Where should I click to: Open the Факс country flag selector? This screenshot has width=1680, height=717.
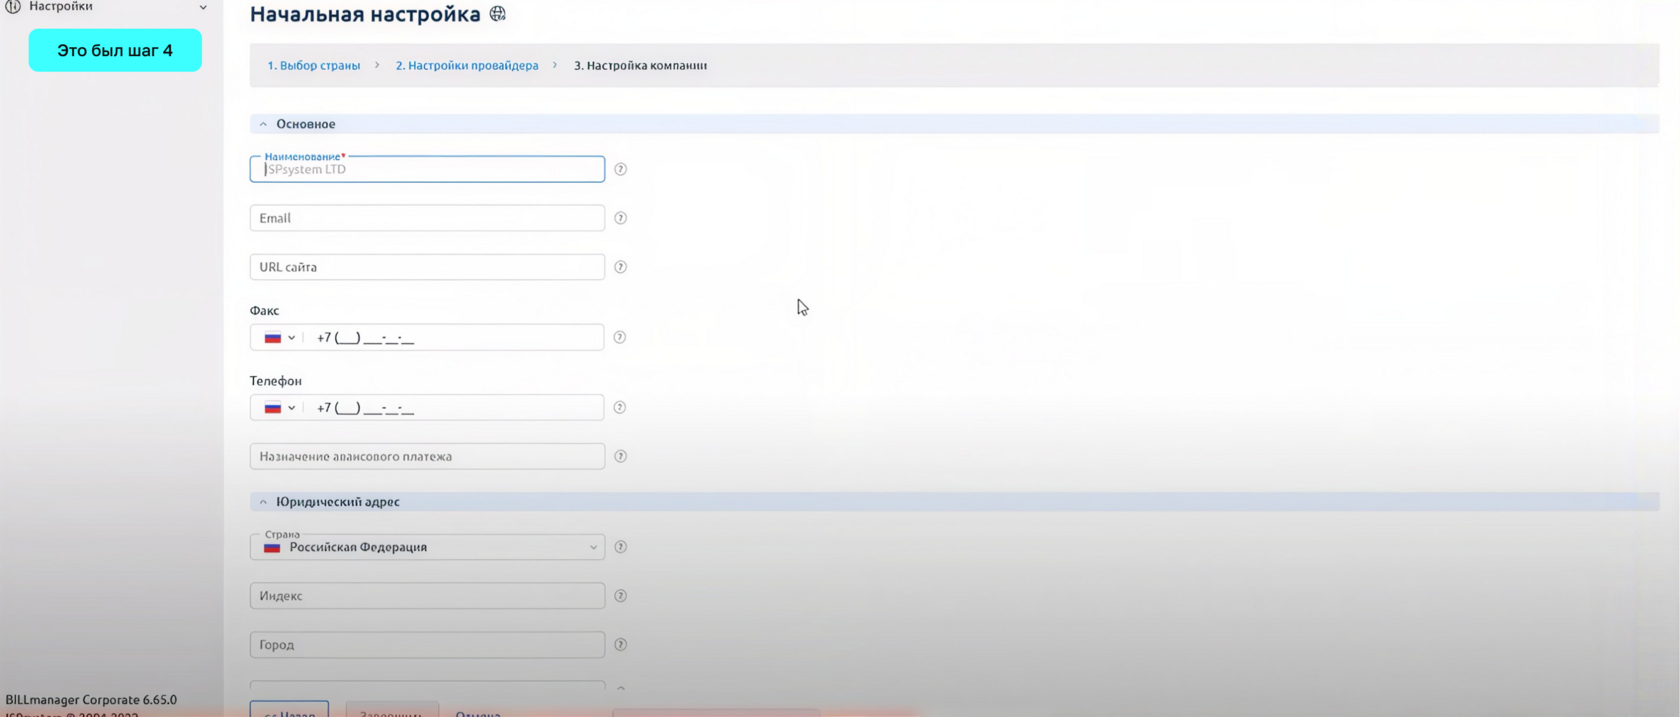(279, 338)
